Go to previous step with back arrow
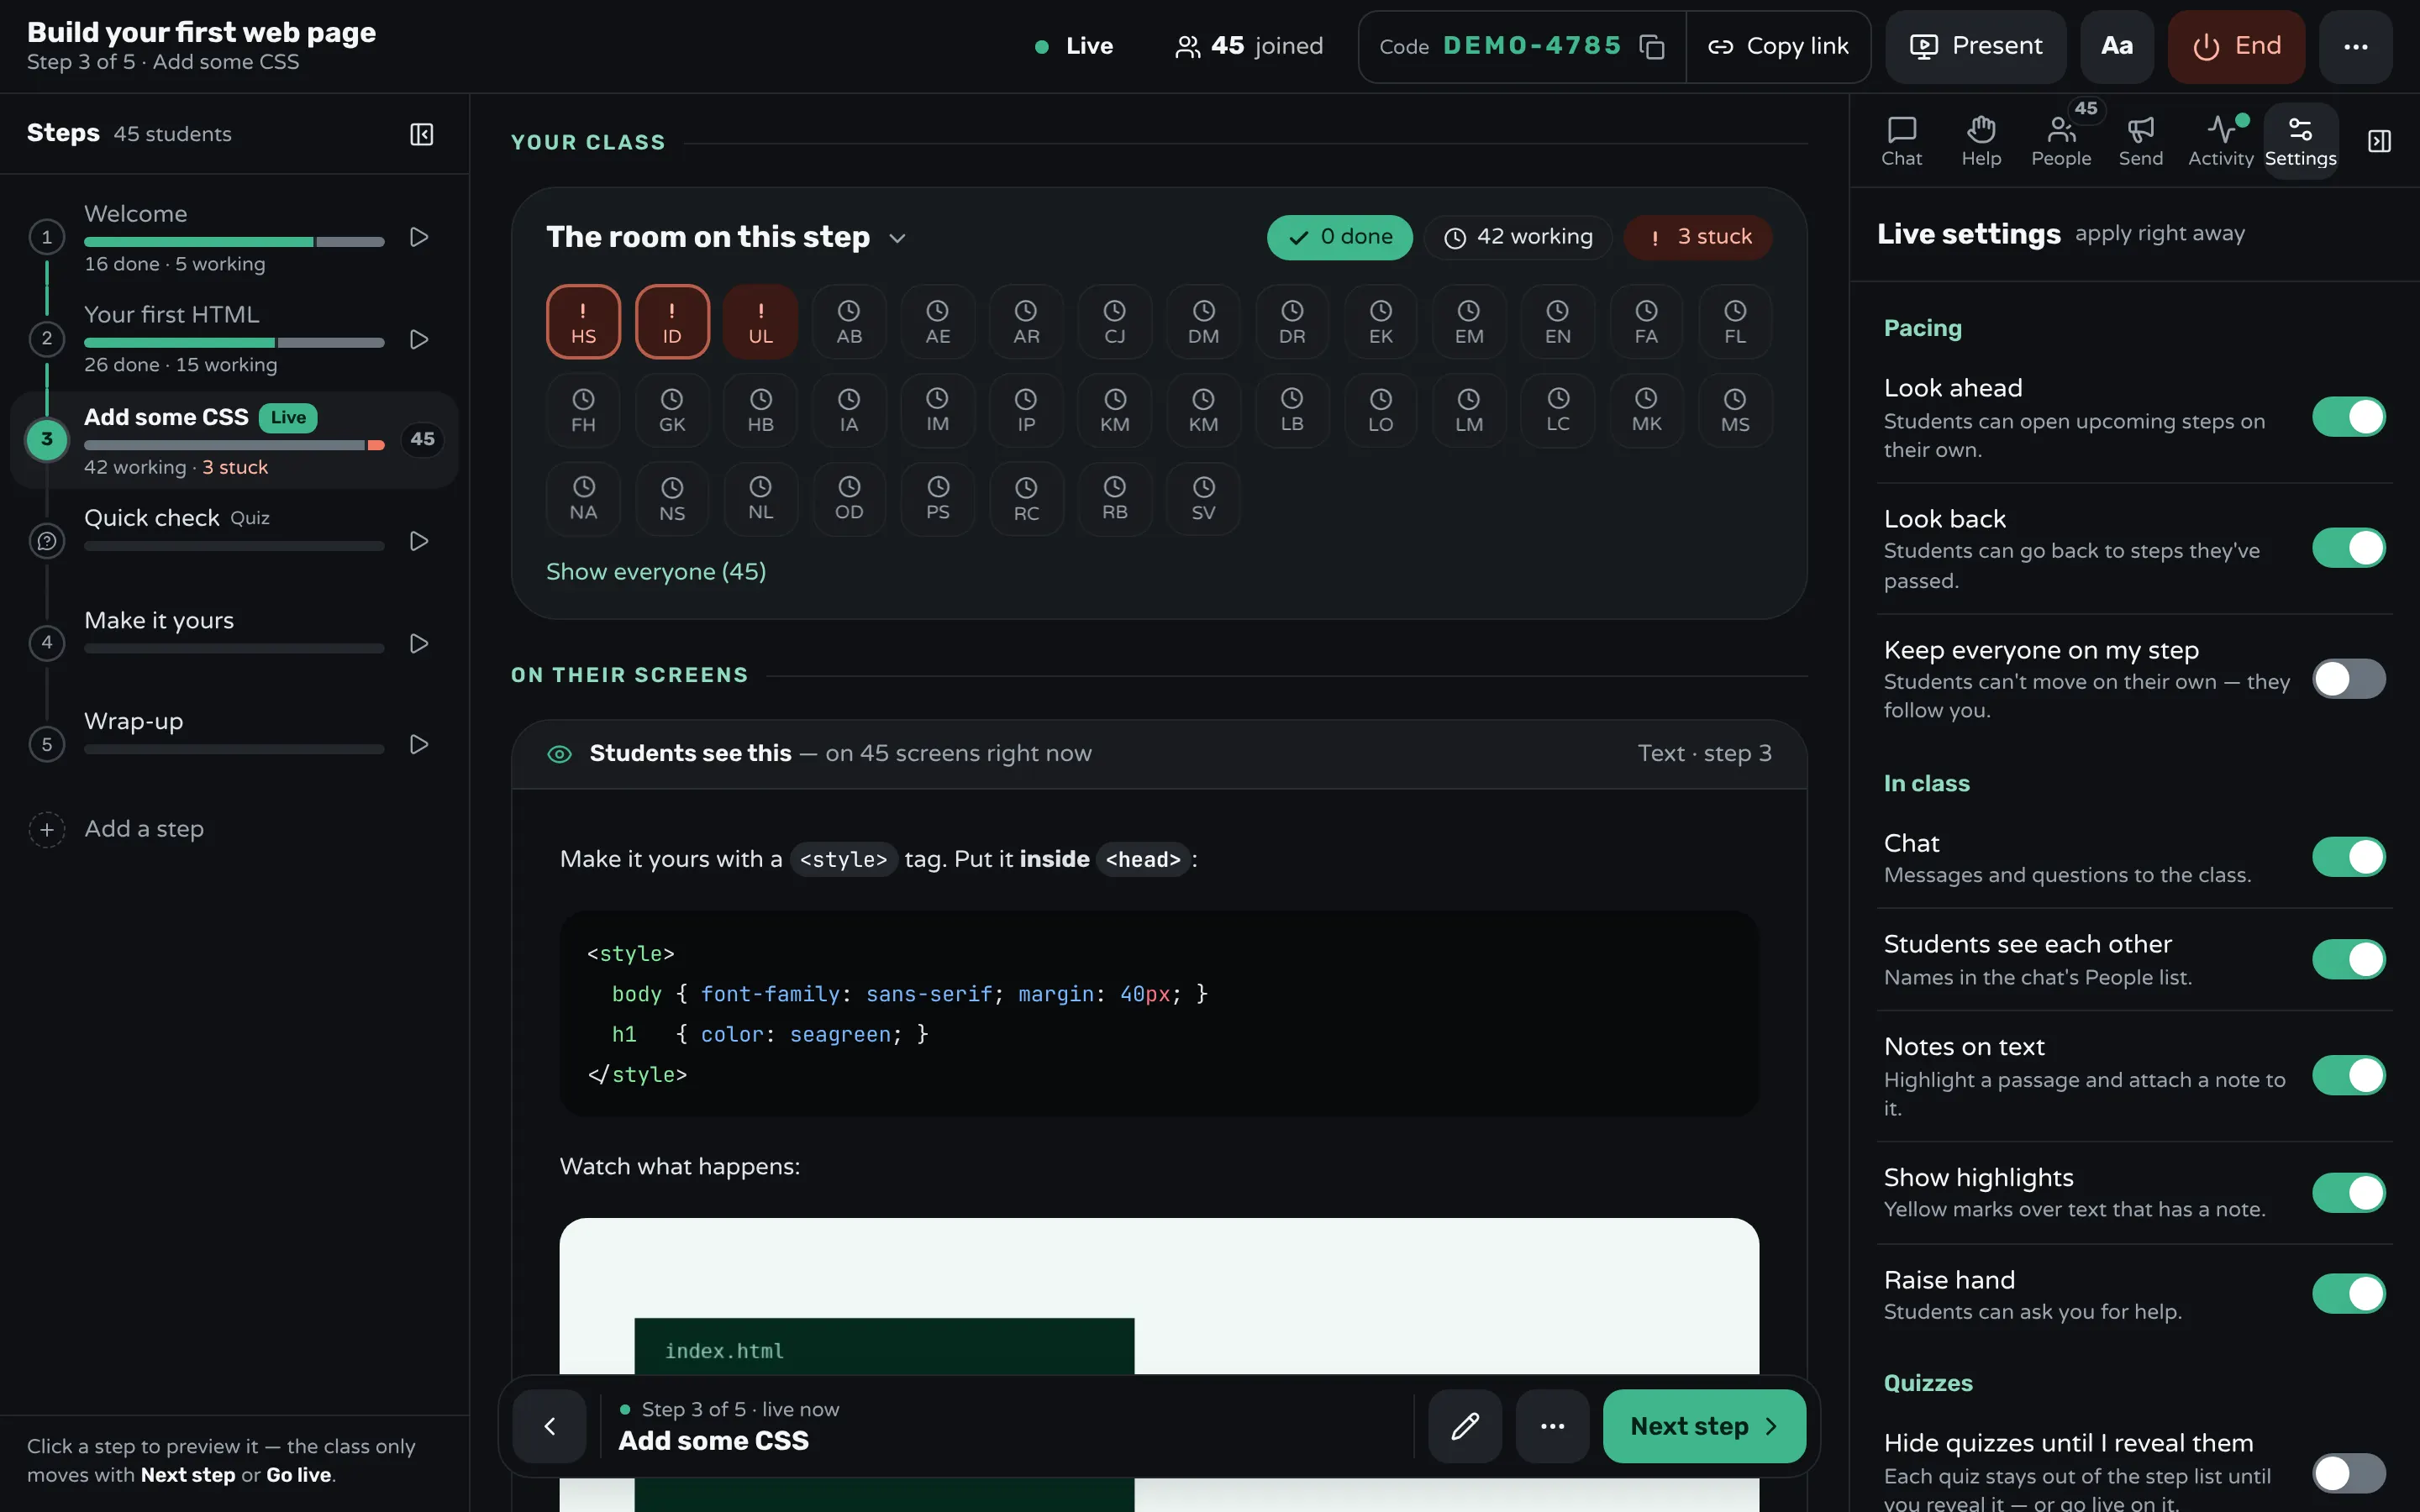Image resolution: width=2420 pixels, height=1512 pixels. pyautogui.click(x=549, y=1426)
